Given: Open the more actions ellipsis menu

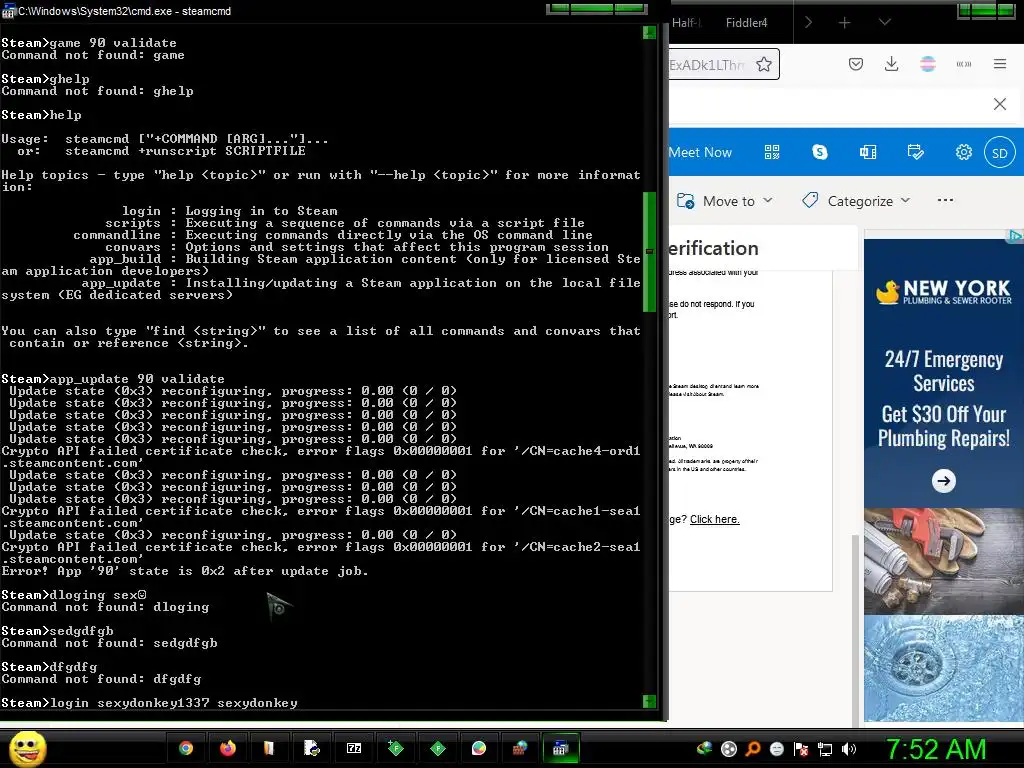Looking at the screenshot, I should 945,200.
